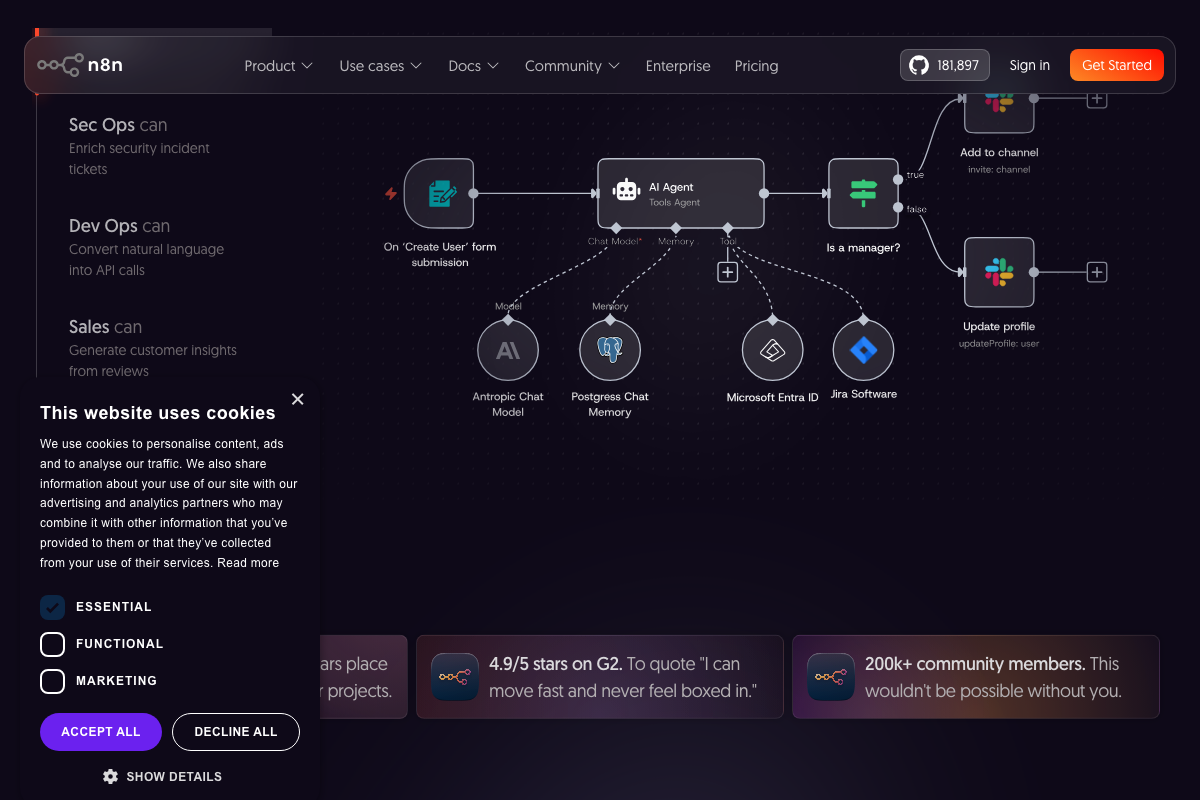
Task: Select the 'Is a manager?' switch node
Action: (x=863, y=193)
